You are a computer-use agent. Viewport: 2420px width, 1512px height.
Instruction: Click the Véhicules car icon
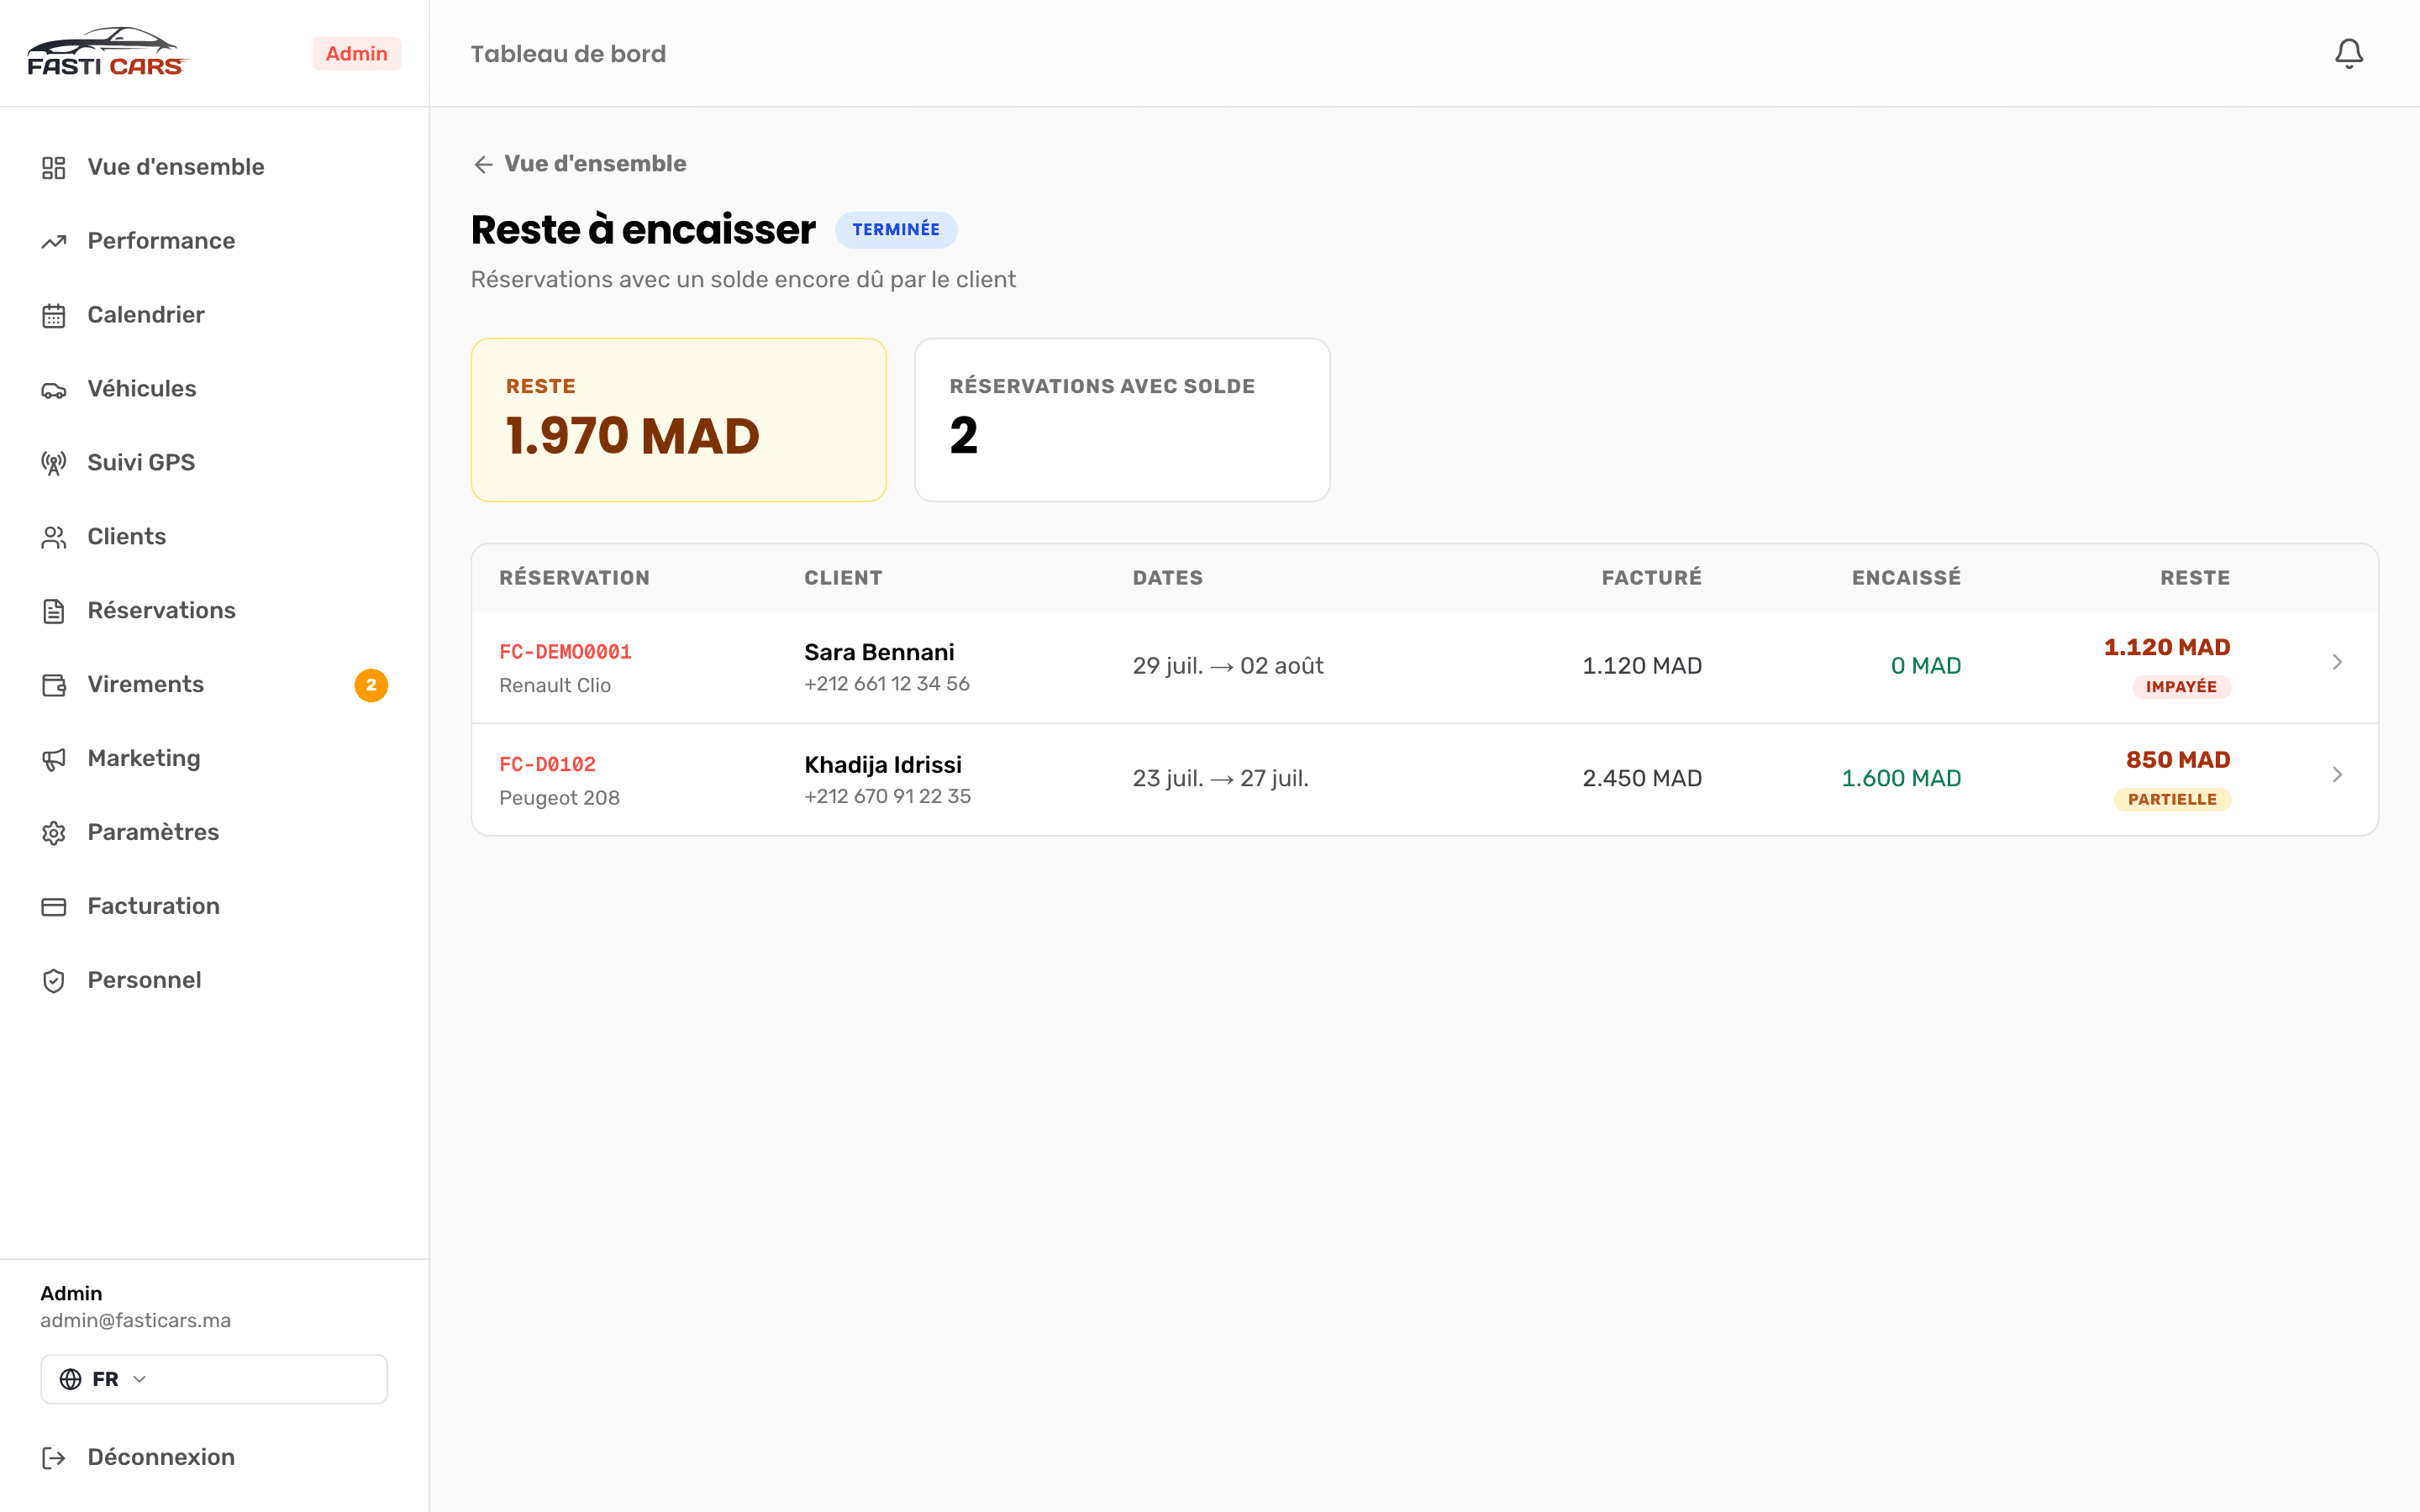(54, 389)
